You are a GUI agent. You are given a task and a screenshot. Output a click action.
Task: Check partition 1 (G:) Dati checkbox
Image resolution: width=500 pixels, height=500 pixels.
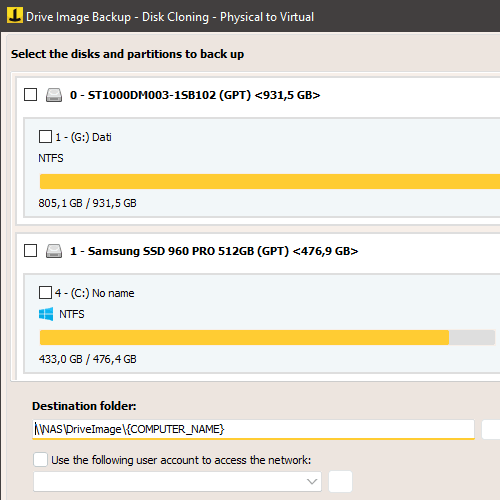[x=45, y=137]
